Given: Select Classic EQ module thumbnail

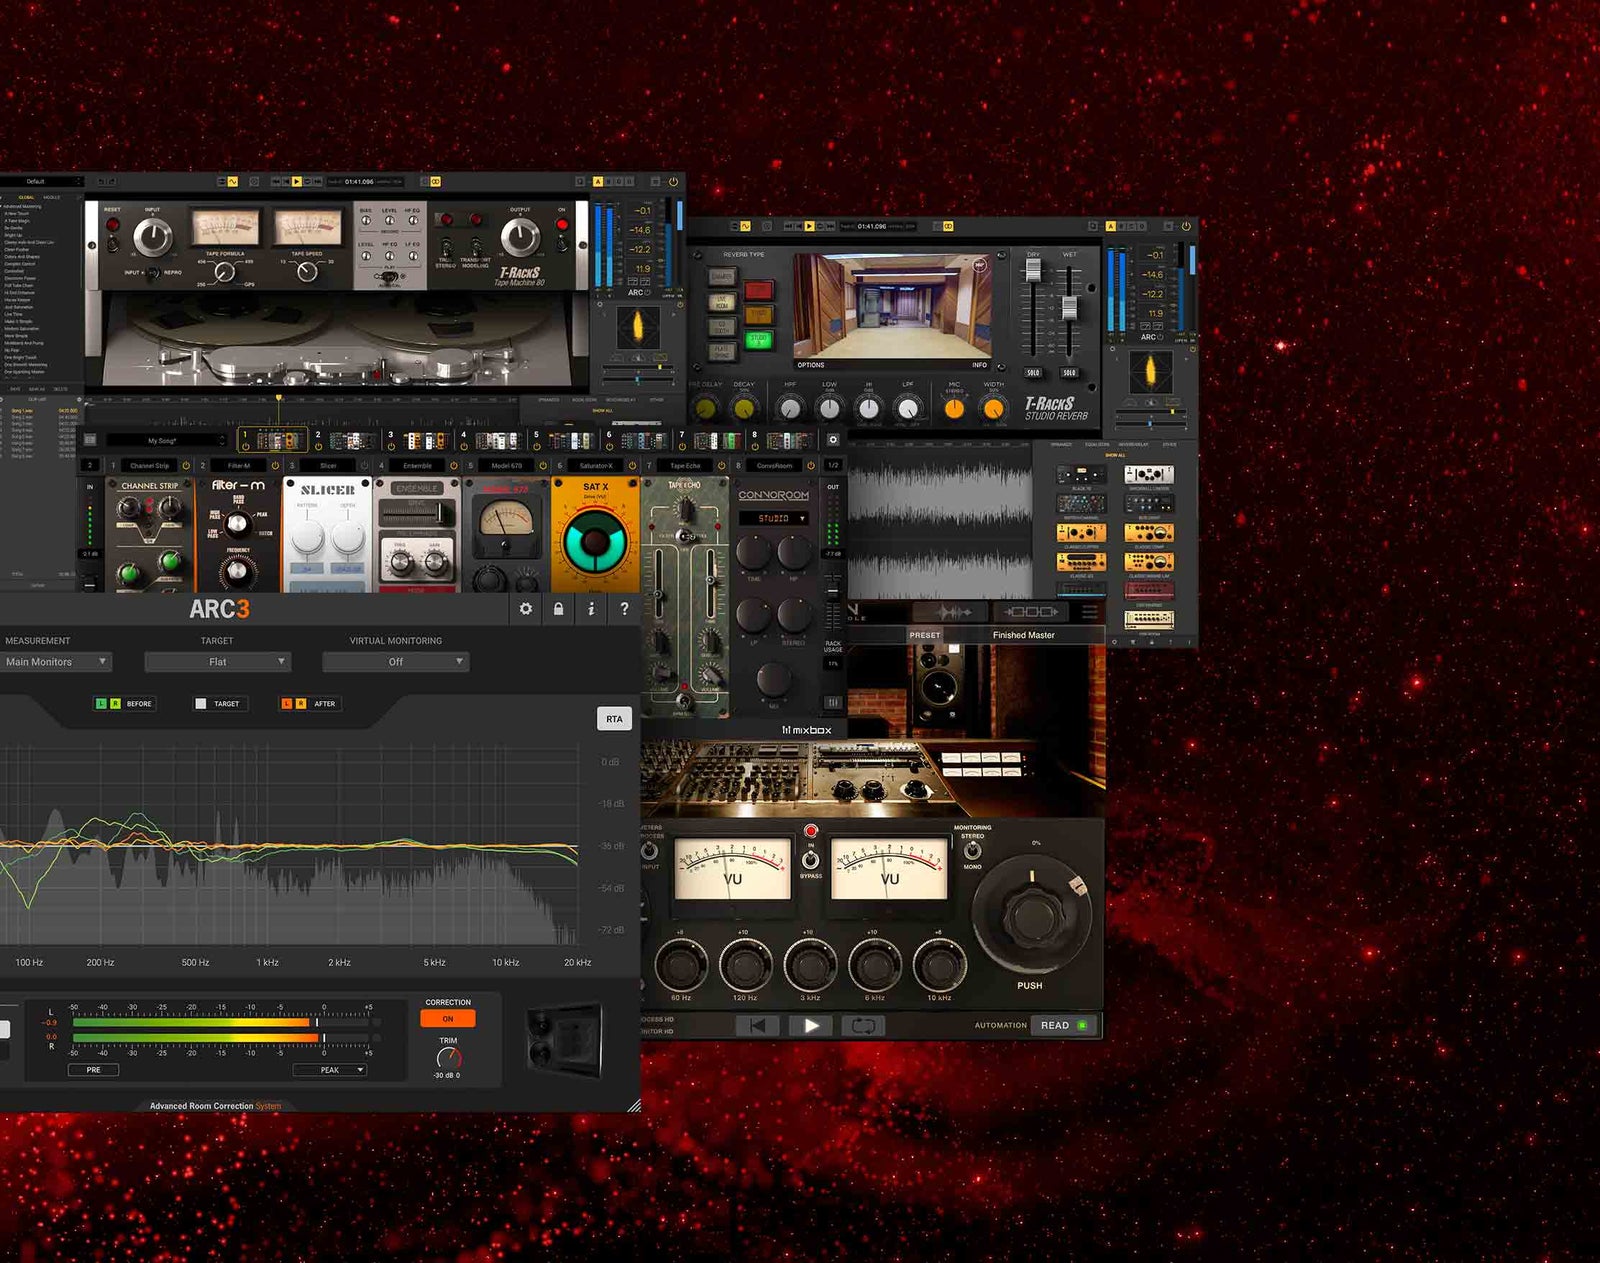Looking at the screenshot, I should 1081,562.
